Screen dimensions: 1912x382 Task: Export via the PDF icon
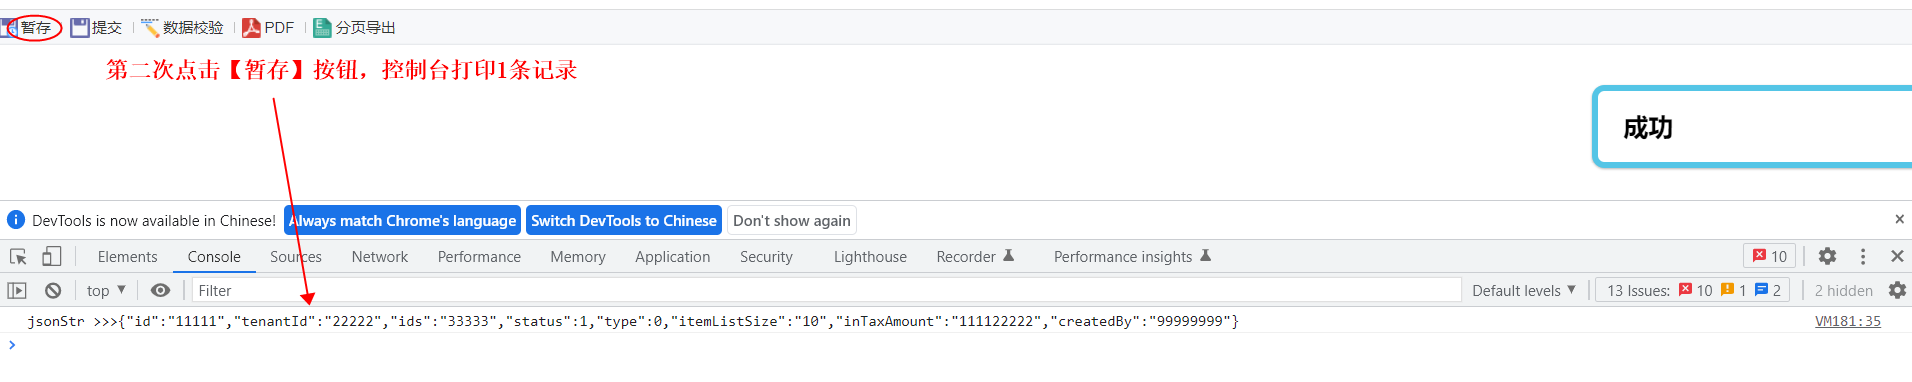tap(268, 27)
